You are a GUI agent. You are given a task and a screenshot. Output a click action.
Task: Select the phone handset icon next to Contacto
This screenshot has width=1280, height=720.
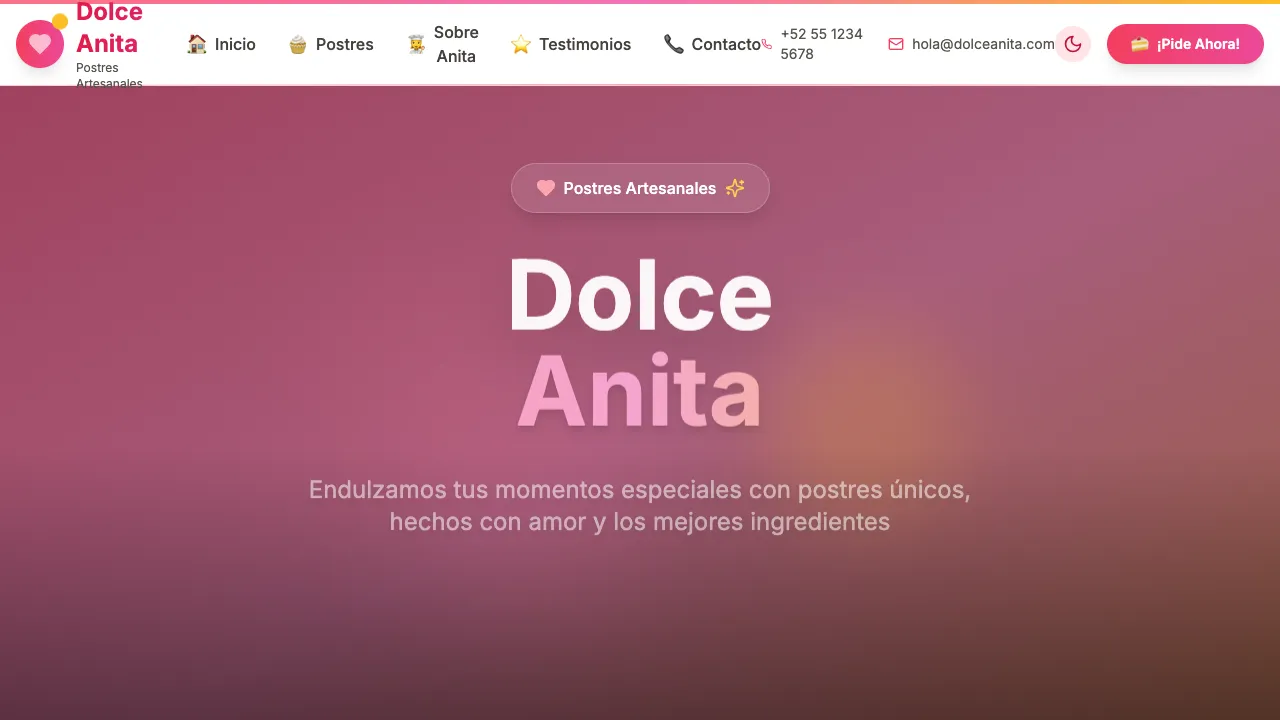672,44
